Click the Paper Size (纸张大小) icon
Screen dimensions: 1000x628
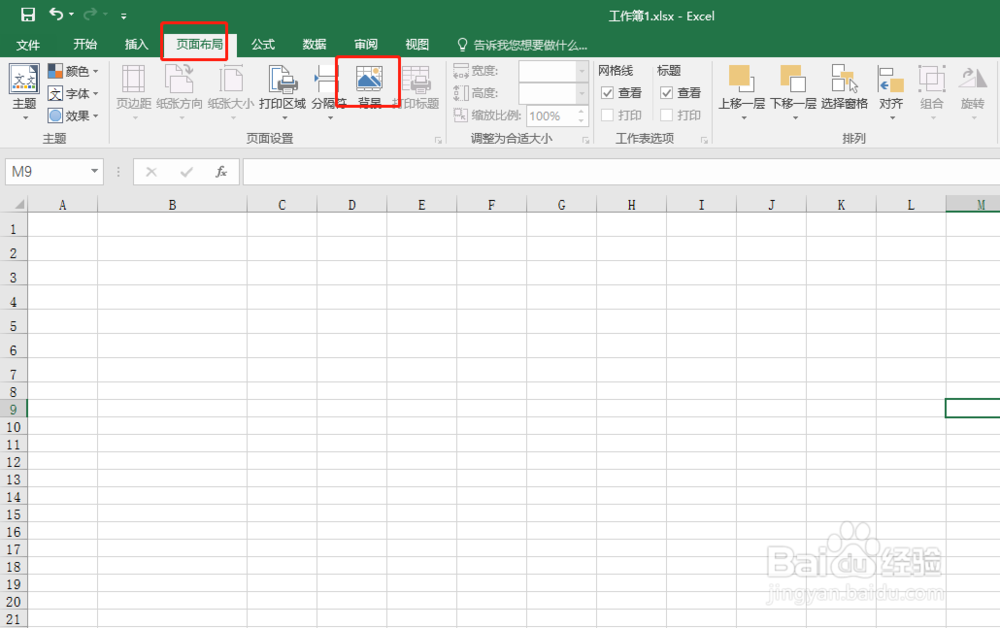click(x=230, y=79)
